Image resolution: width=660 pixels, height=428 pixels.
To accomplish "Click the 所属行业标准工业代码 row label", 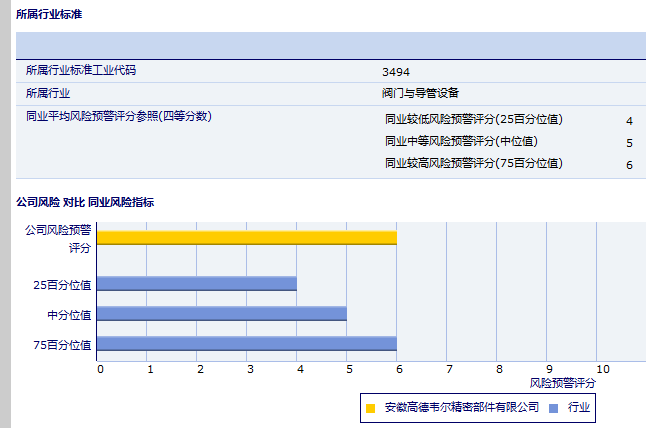I will click(80, 71).
